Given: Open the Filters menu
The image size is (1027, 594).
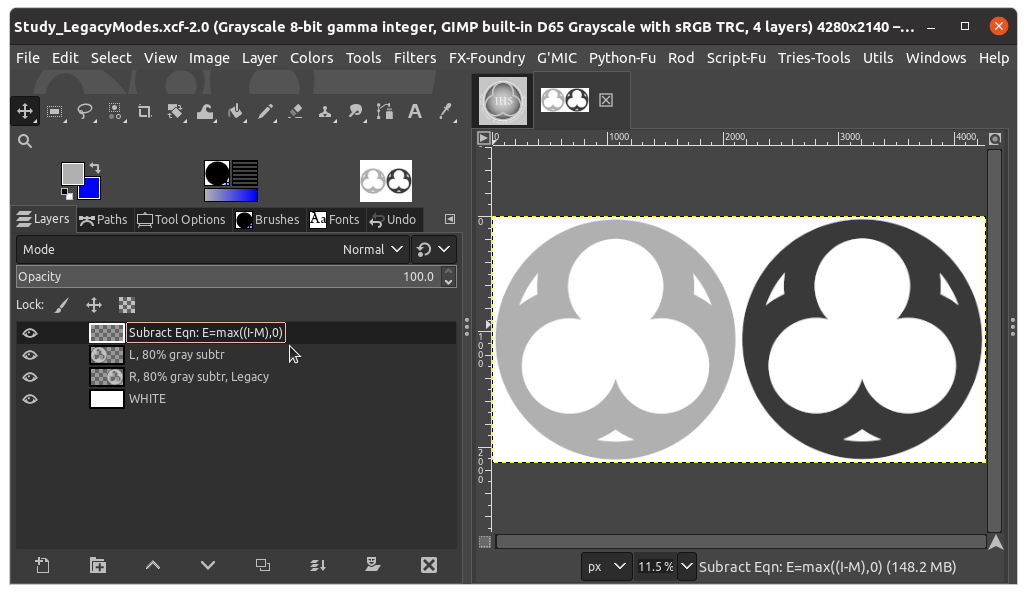Looking at the screenshot, I should [x=415, y=58].
